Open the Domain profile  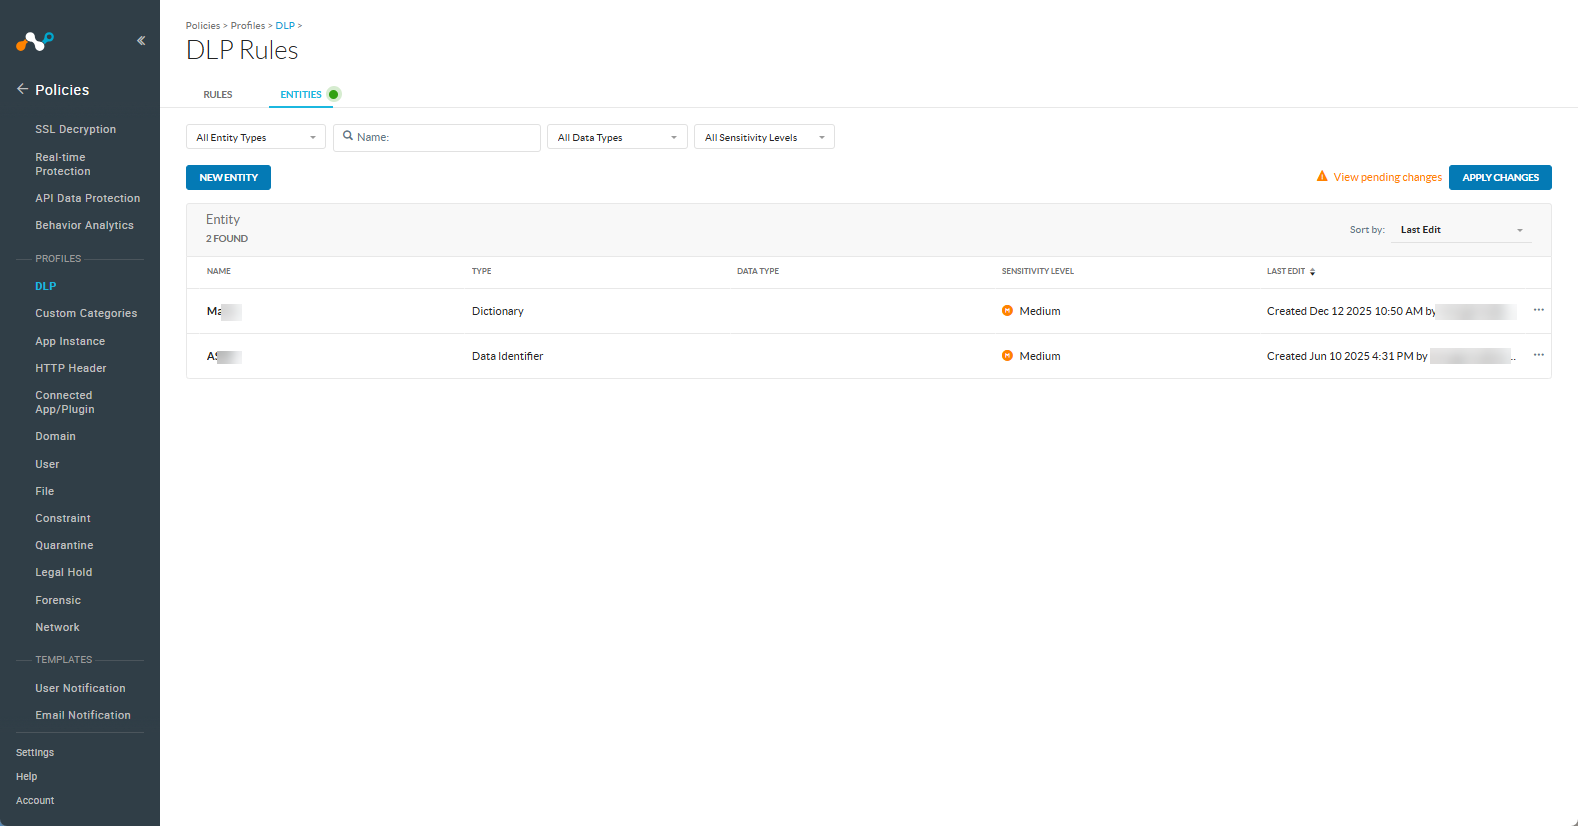point(55,436)
